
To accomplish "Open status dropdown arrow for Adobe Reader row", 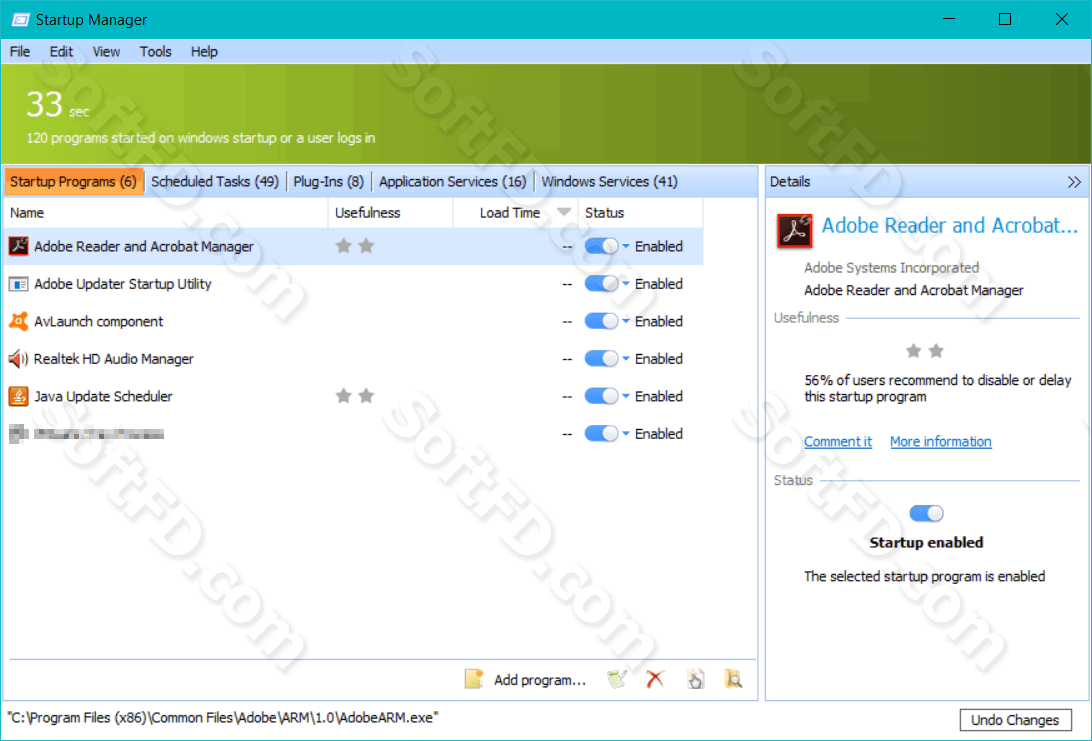I will (x=625, y=246).
